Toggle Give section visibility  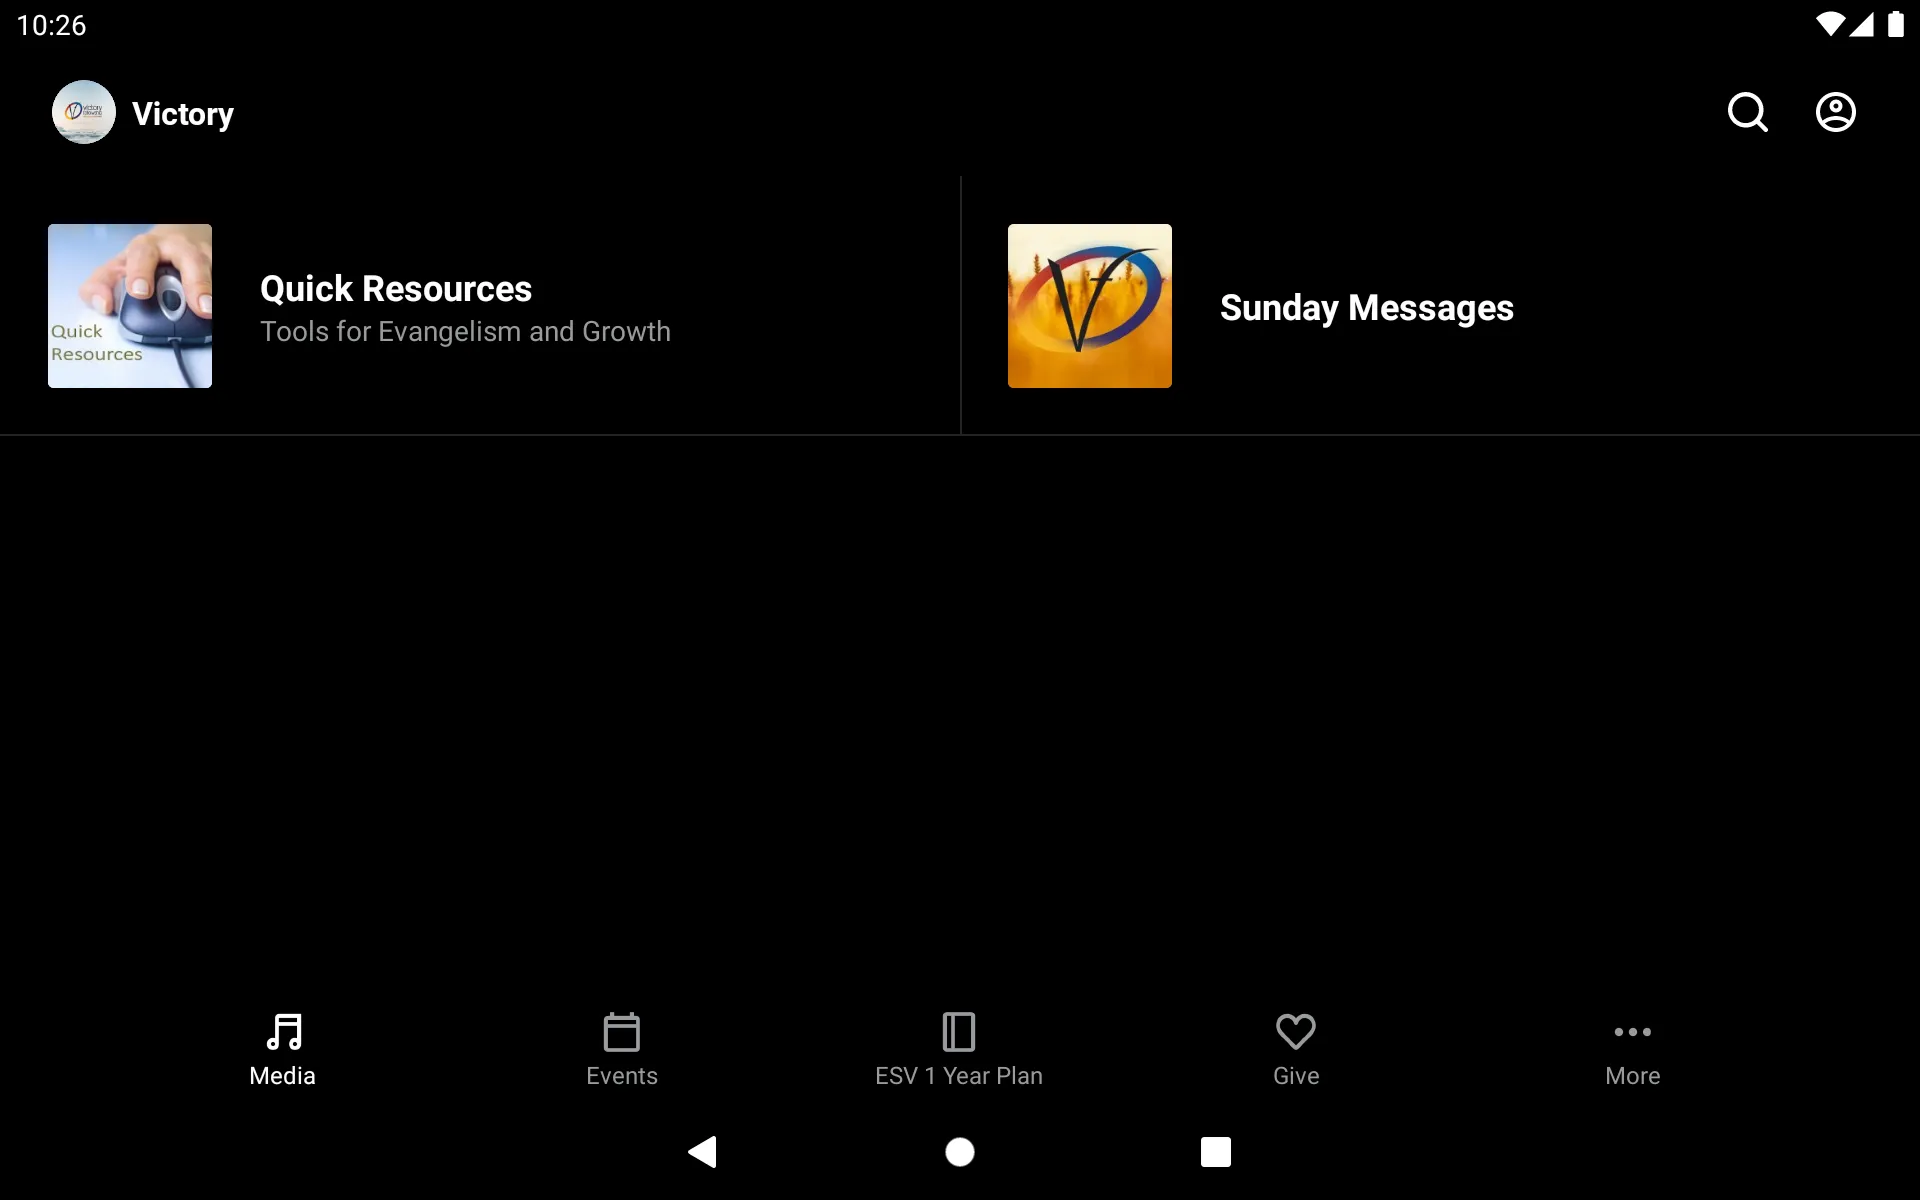[x=1295, y=1048]
